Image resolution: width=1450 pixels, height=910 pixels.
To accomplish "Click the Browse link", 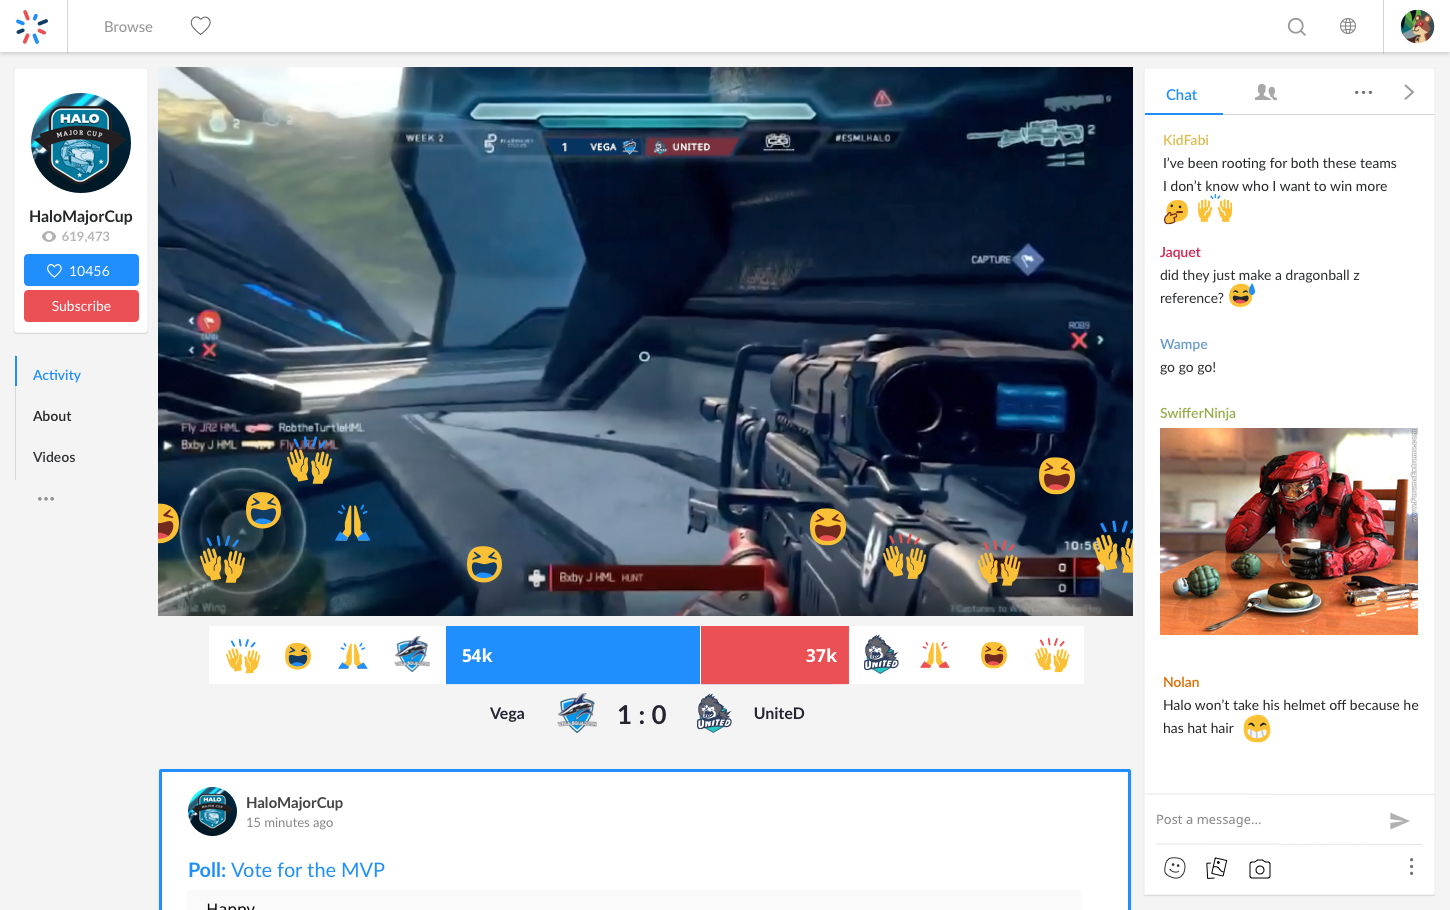I will click(x=128, y=27).
